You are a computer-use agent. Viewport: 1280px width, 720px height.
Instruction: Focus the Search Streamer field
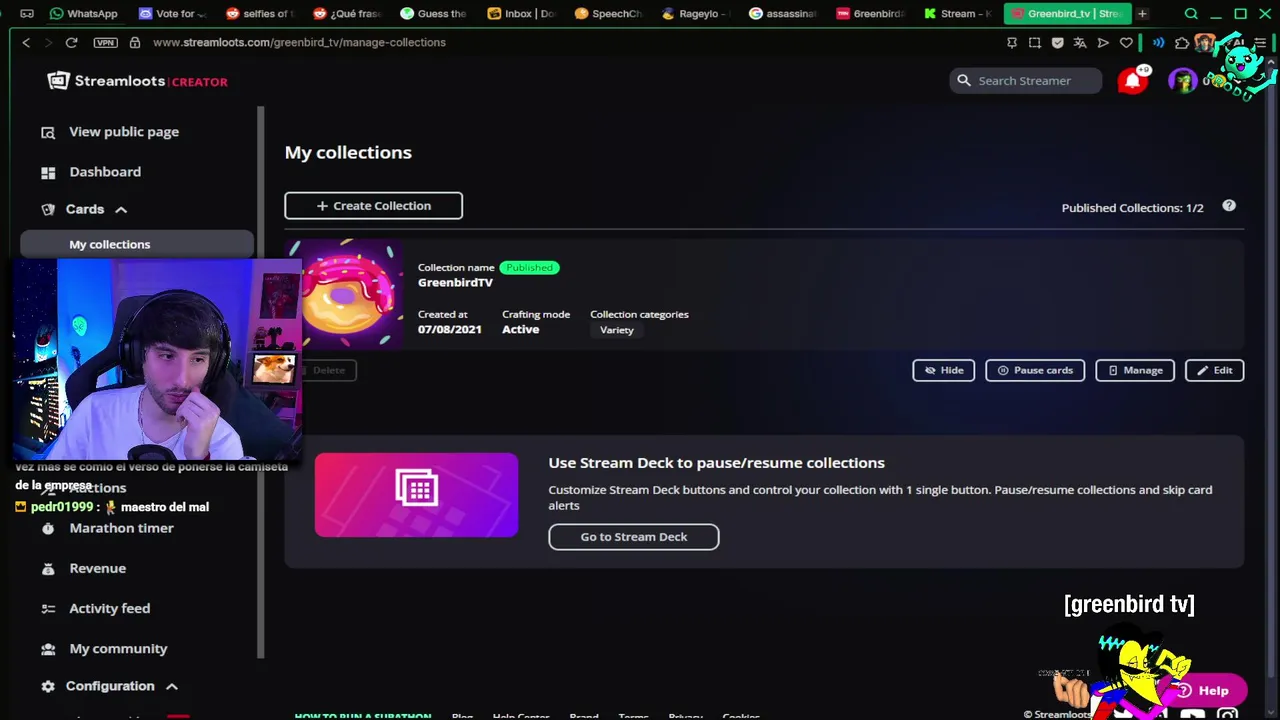click(x=1026, y=81)
